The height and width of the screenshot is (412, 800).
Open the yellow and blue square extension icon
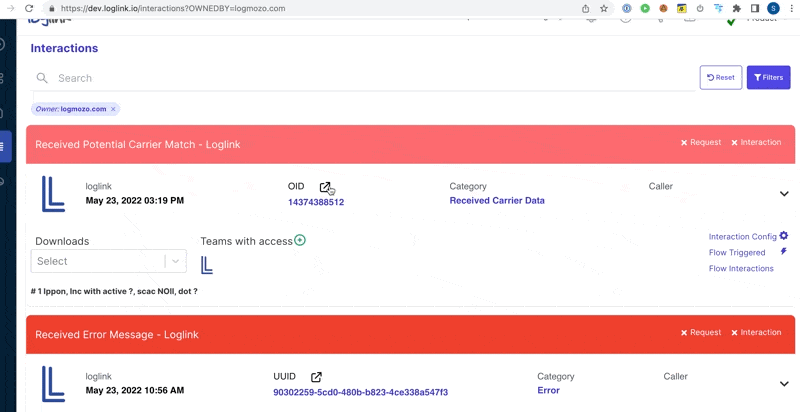point(682,8)
